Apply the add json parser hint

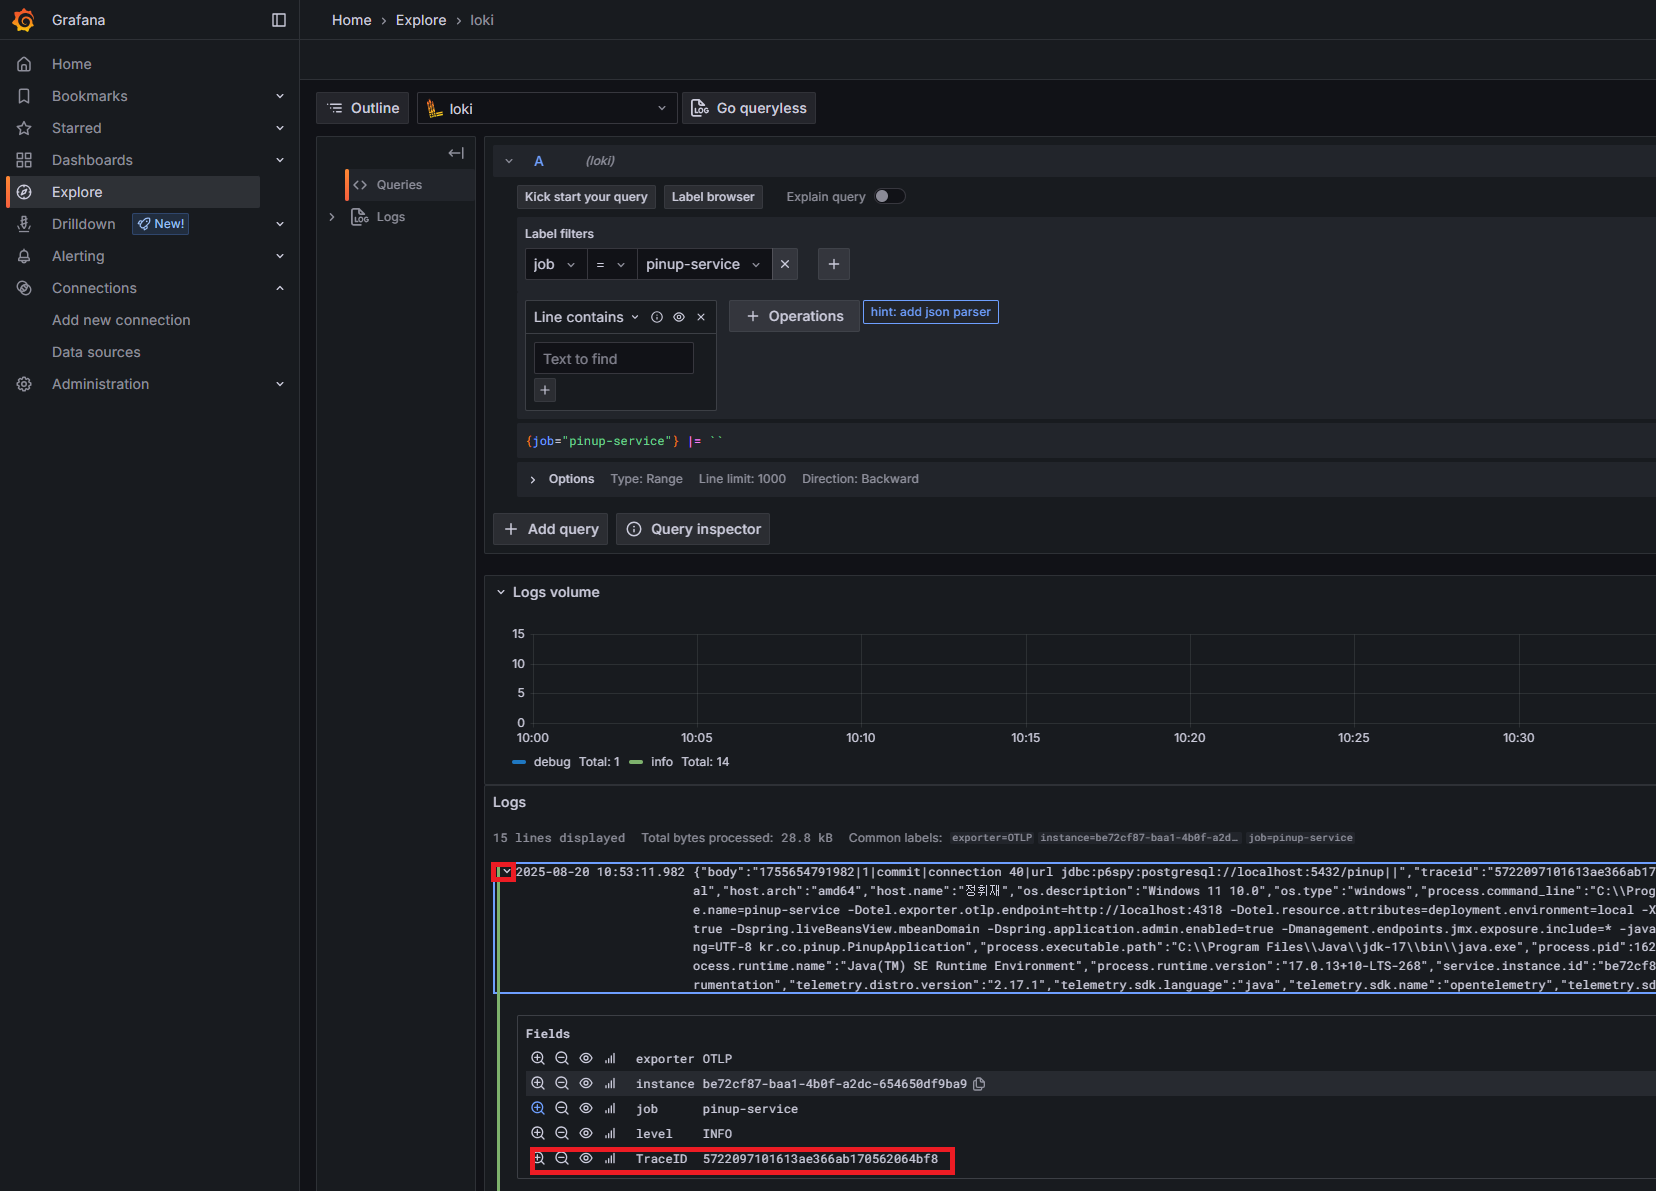point(931,312)
